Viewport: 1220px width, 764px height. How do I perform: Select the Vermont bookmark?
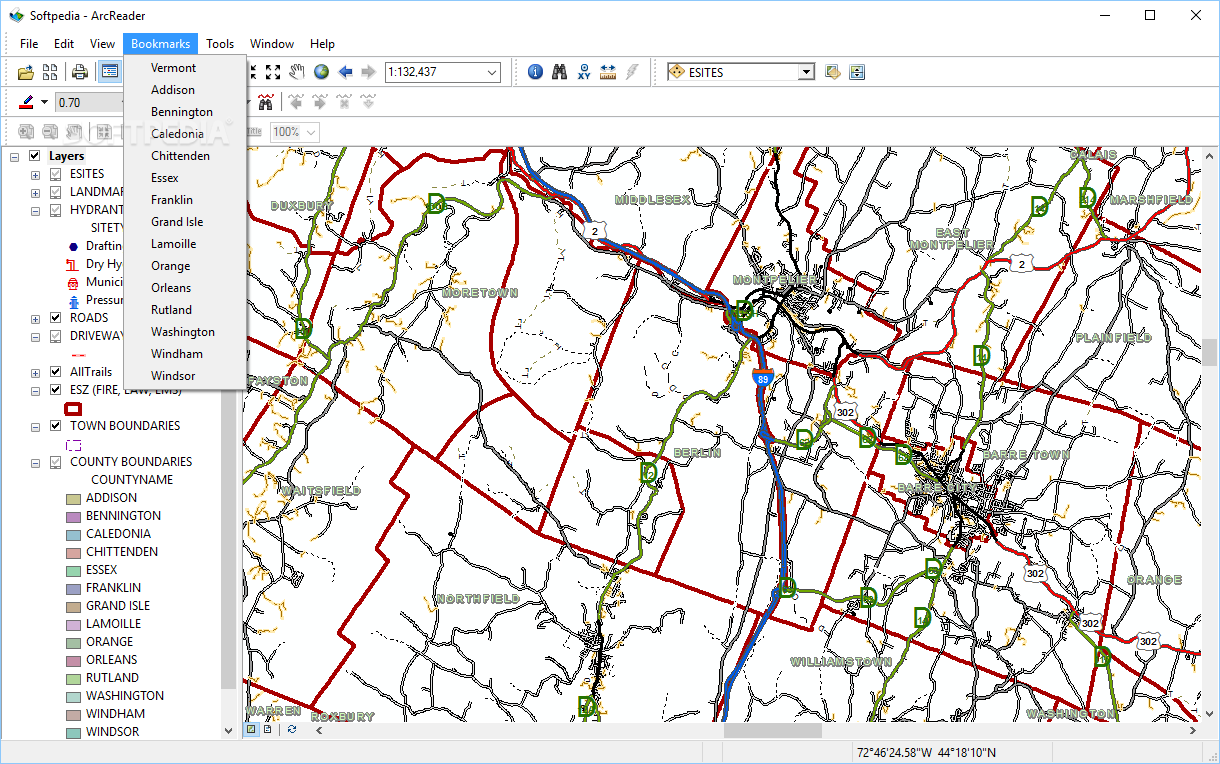click(x=174, y=68)
